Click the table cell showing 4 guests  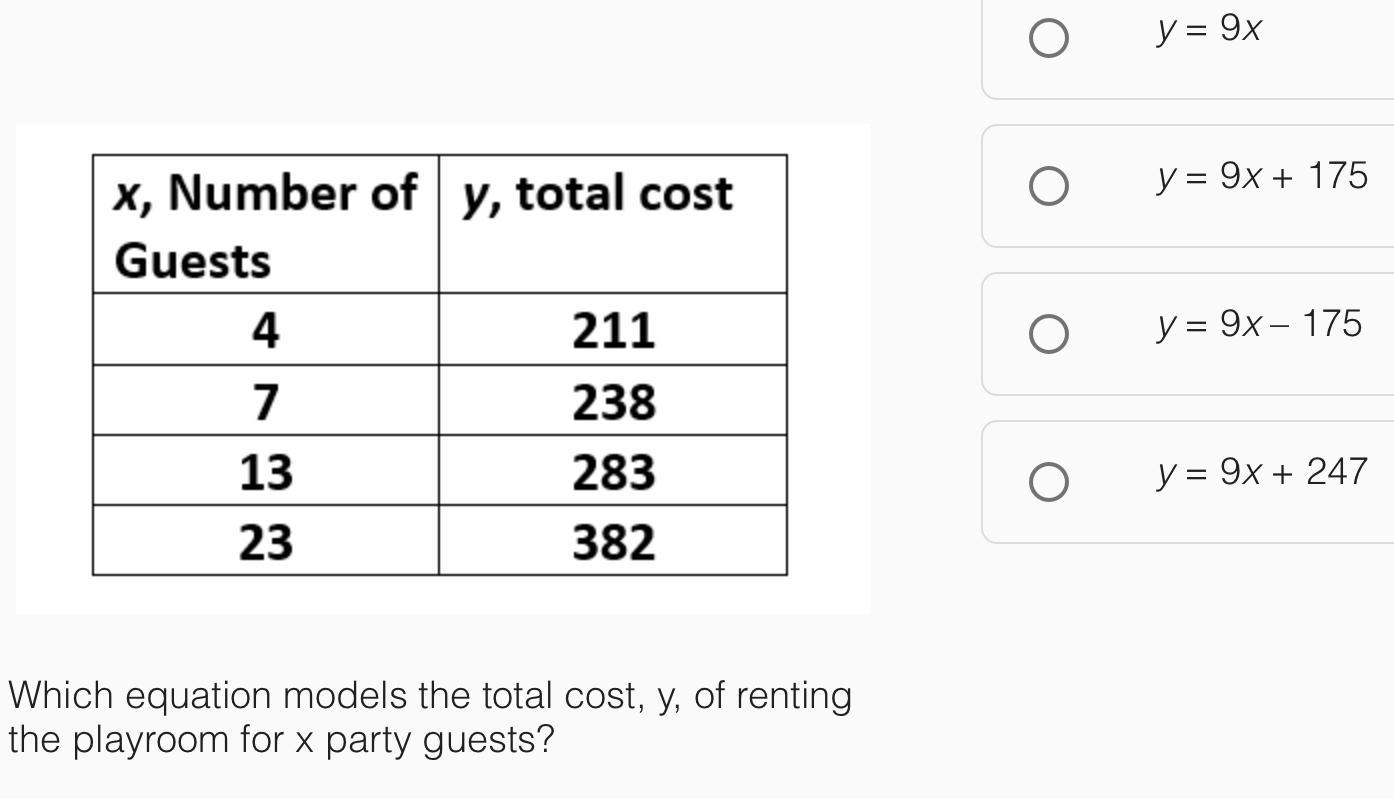pos(265,330)
